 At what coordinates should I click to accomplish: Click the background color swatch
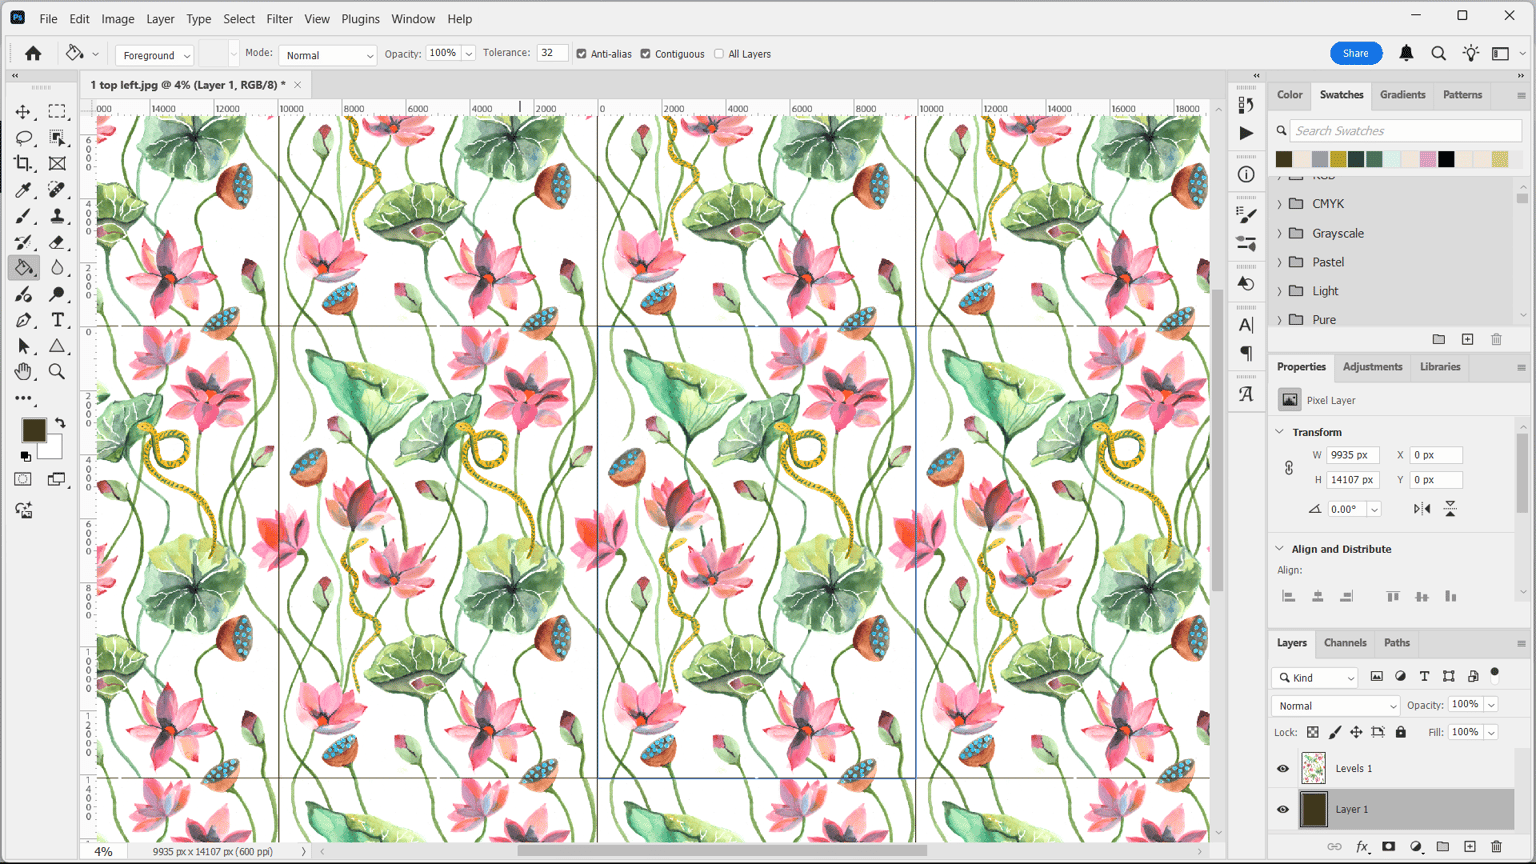[53, 448]
